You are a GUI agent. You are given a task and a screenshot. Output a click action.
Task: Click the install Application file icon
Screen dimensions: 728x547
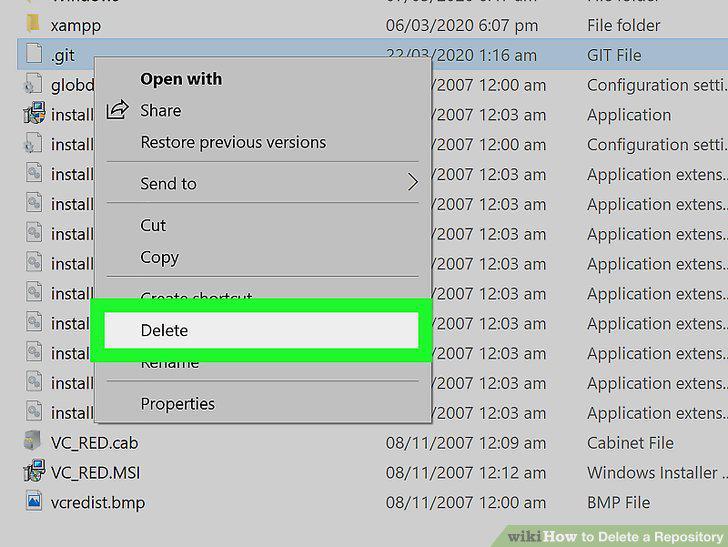point(34,113)
